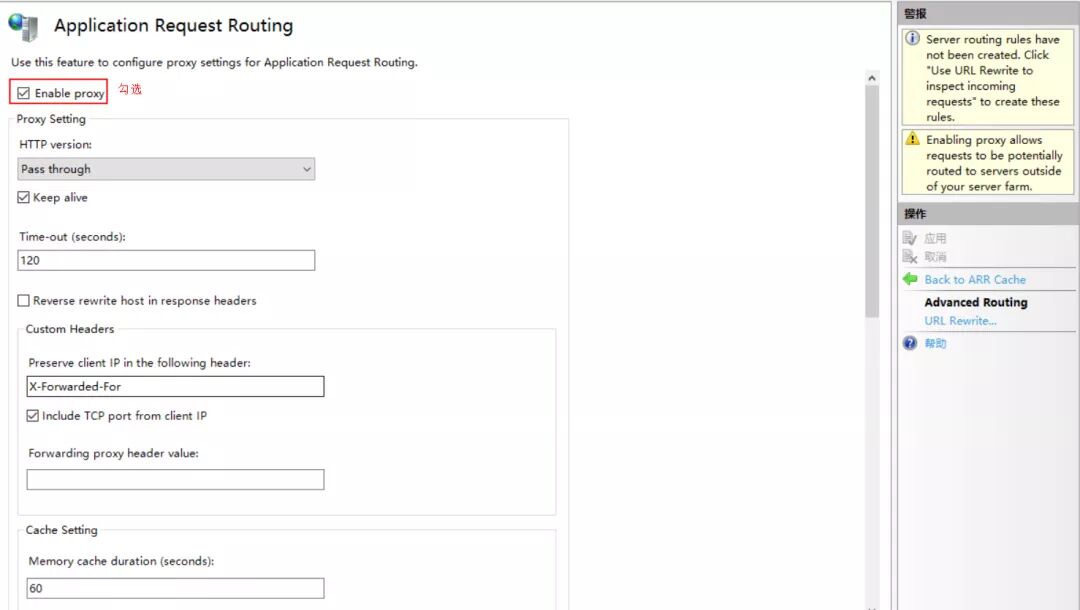Viewport: 1080px width, 610px height.
Task: Click the vertical scrollbar thumb
Action: pos(872,202)
